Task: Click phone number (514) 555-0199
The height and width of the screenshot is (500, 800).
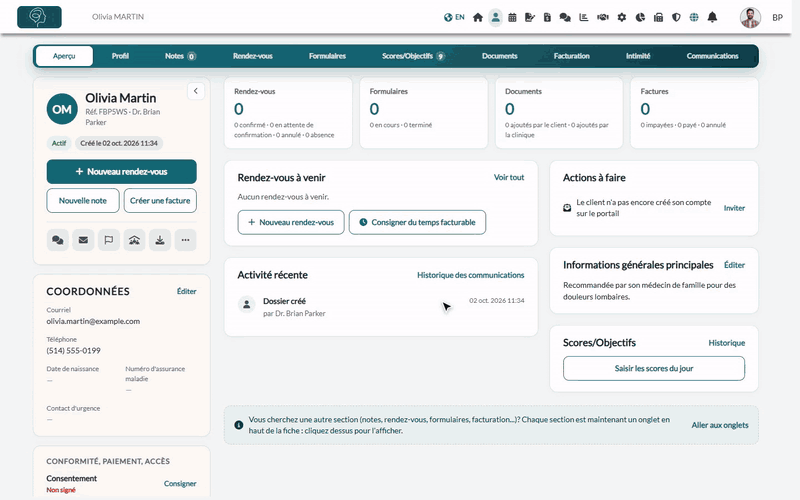Action: [x=73, y=351]
